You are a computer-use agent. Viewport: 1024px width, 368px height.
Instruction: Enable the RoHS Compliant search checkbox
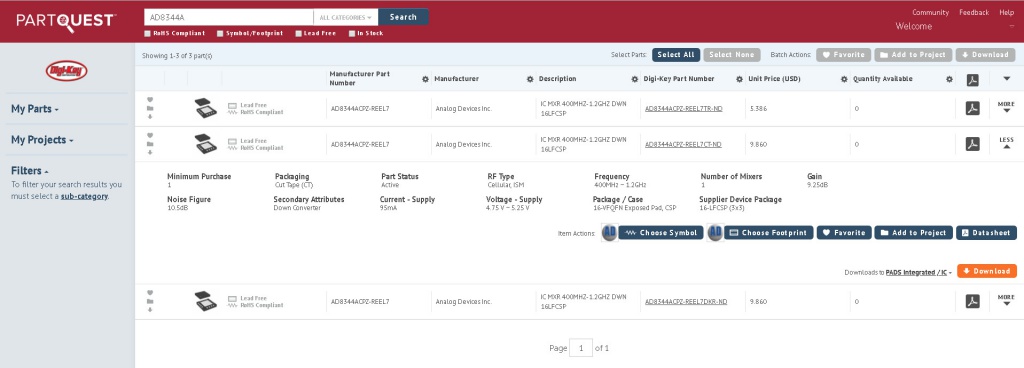tap(148, 33)
